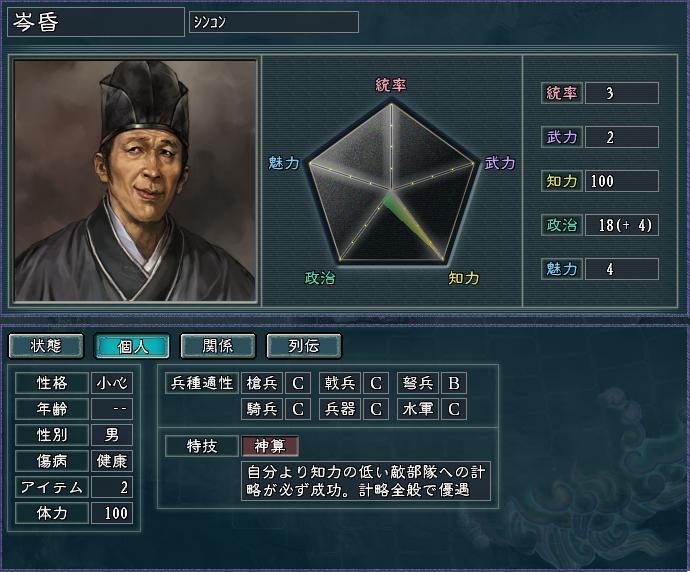Select the 魅力 stat label box

coord(562,269)
